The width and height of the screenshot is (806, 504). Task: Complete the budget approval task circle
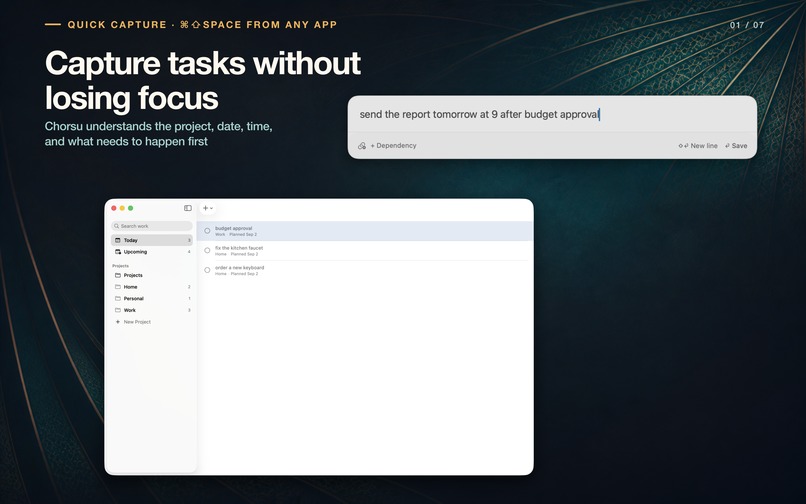(x=207, y=231)
